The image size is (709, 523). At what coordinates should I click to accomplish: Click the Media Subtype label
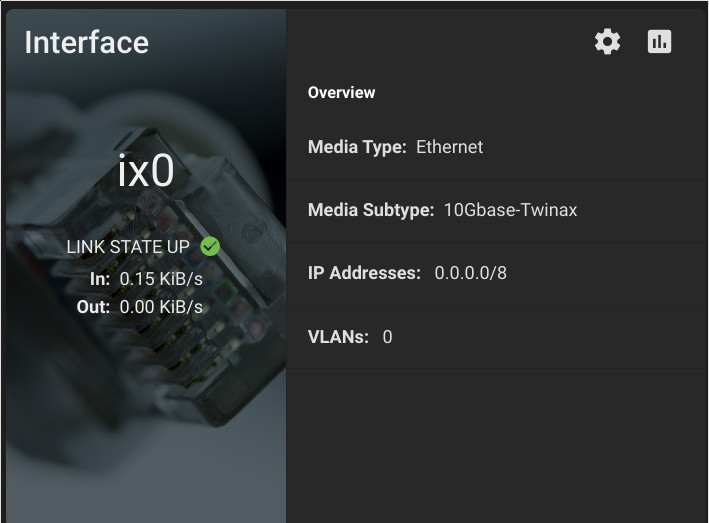(371, 210)
